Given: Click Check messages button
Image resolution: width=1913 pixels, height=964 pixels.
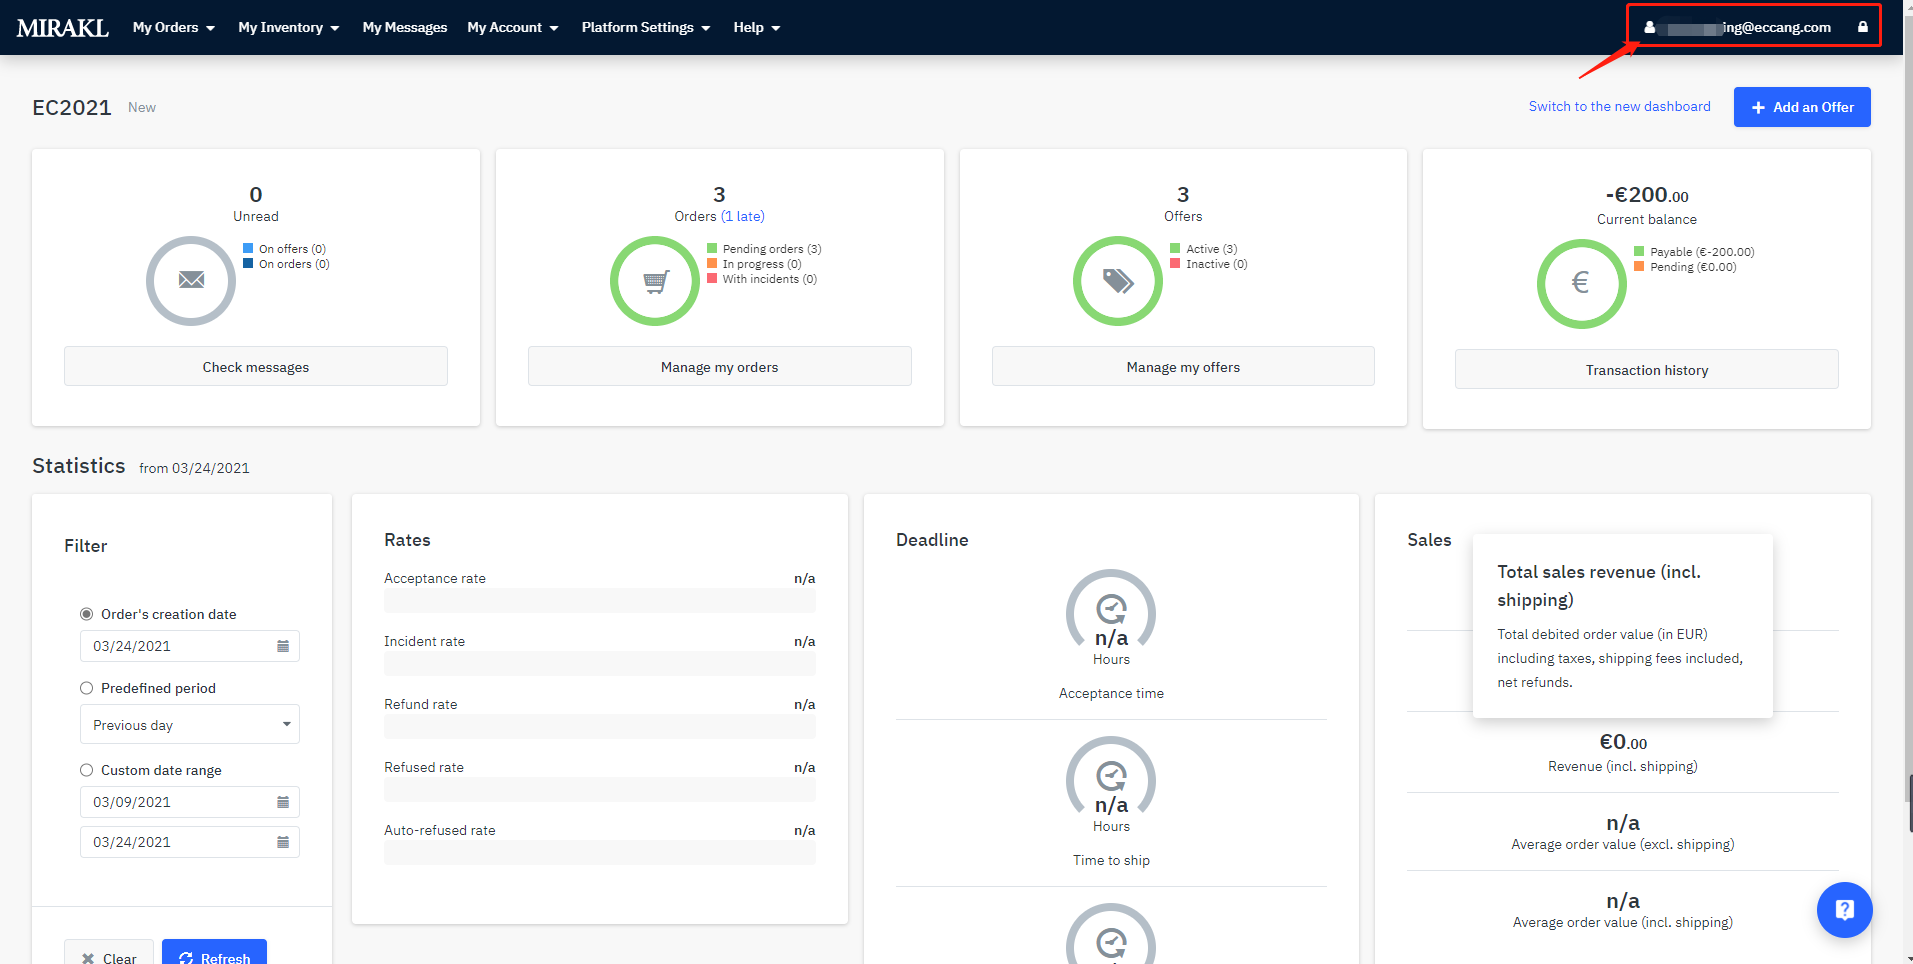Looking at the screenshot, I should coord(256,367).
